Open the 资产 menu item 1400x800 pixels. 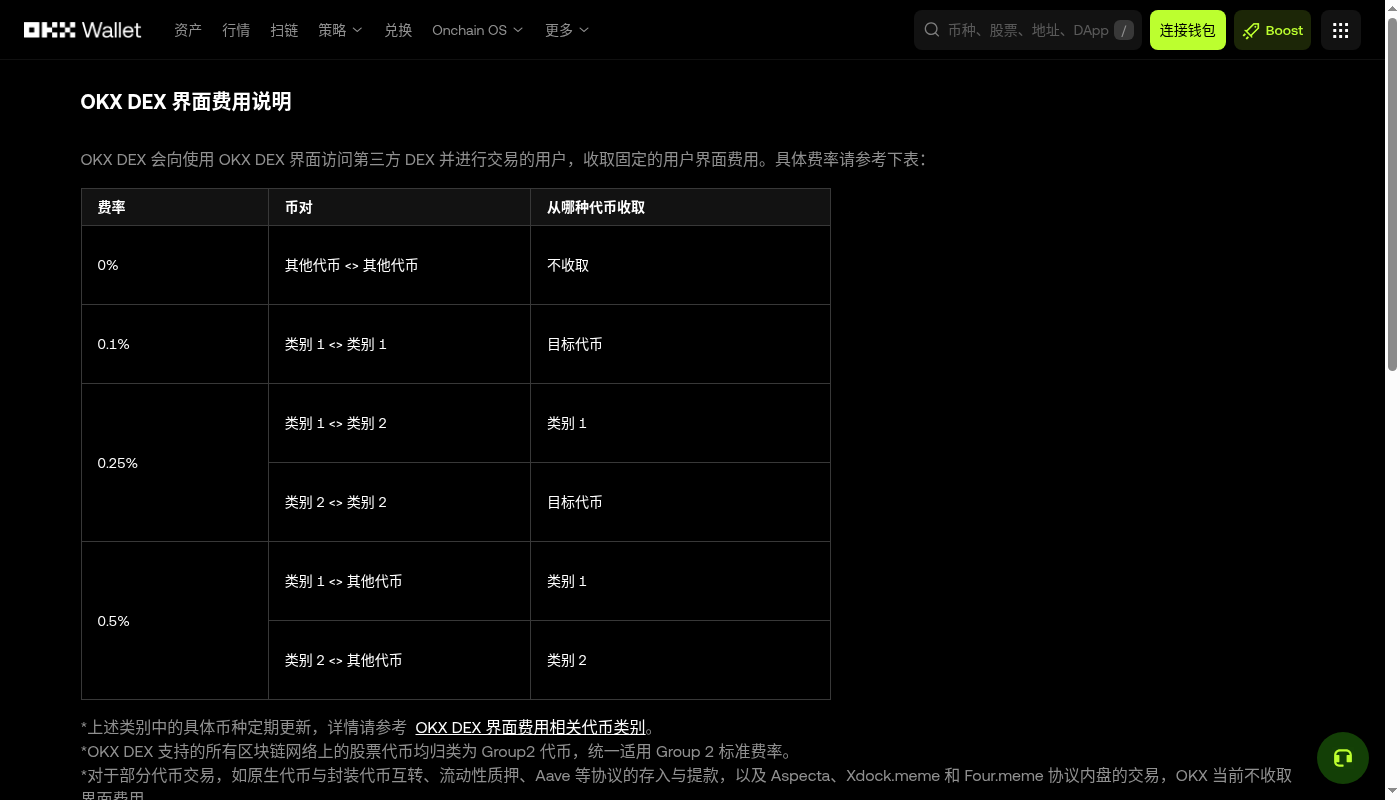coord(188,30)
